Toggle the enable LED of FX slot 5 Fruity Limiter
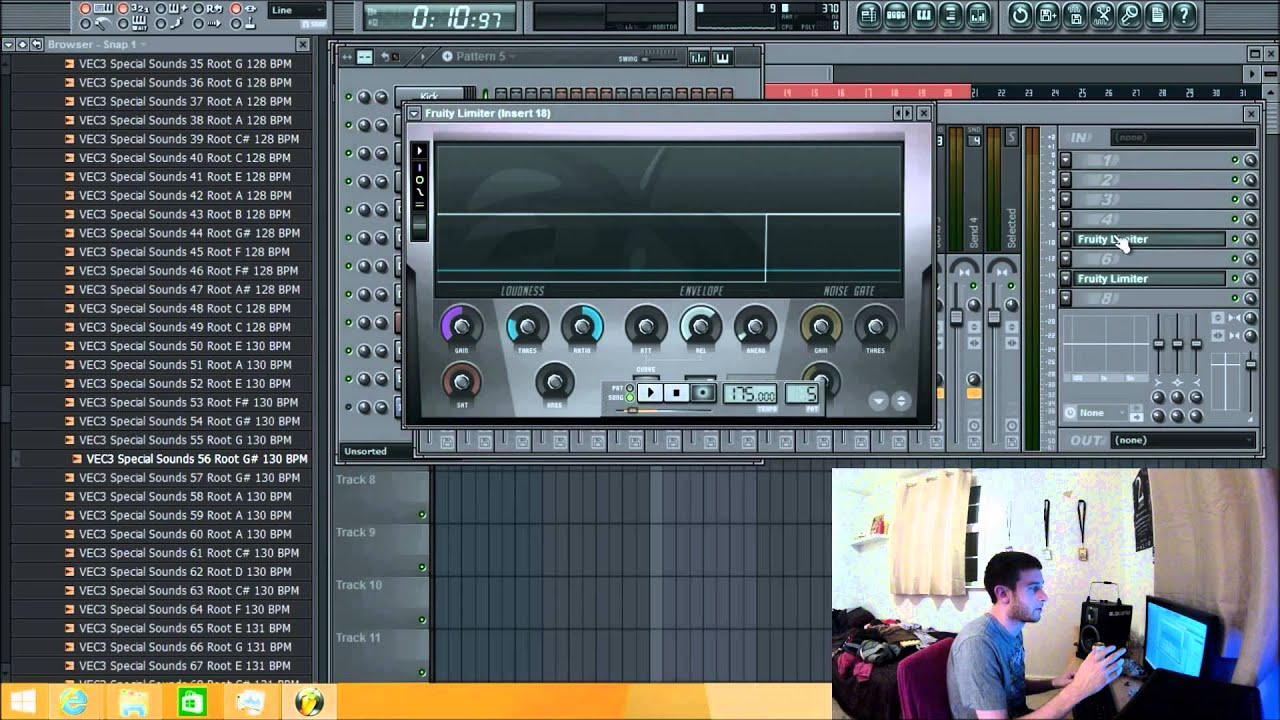 (x=1235, y=240)
